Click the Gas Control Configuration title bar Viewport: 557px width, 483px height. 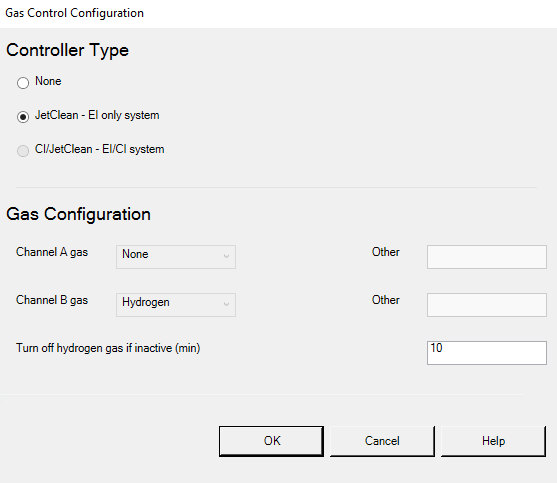click(x=278, y=13)
